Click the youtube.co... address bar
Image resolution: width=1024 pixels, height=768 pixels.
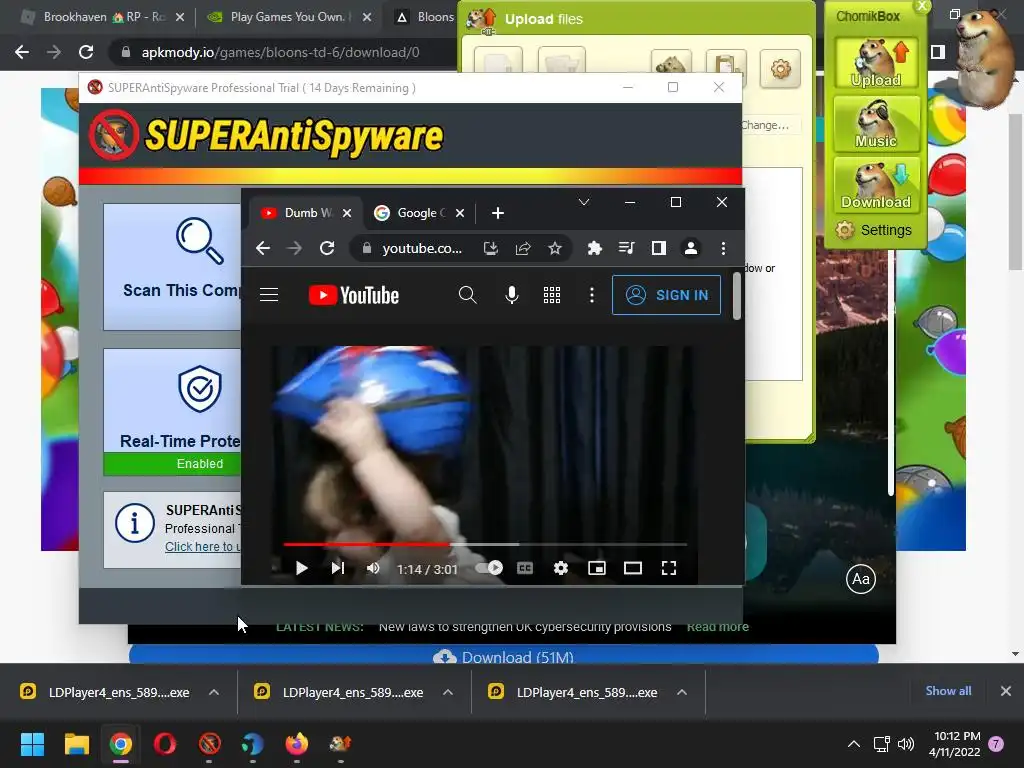[x=422, y=248]
